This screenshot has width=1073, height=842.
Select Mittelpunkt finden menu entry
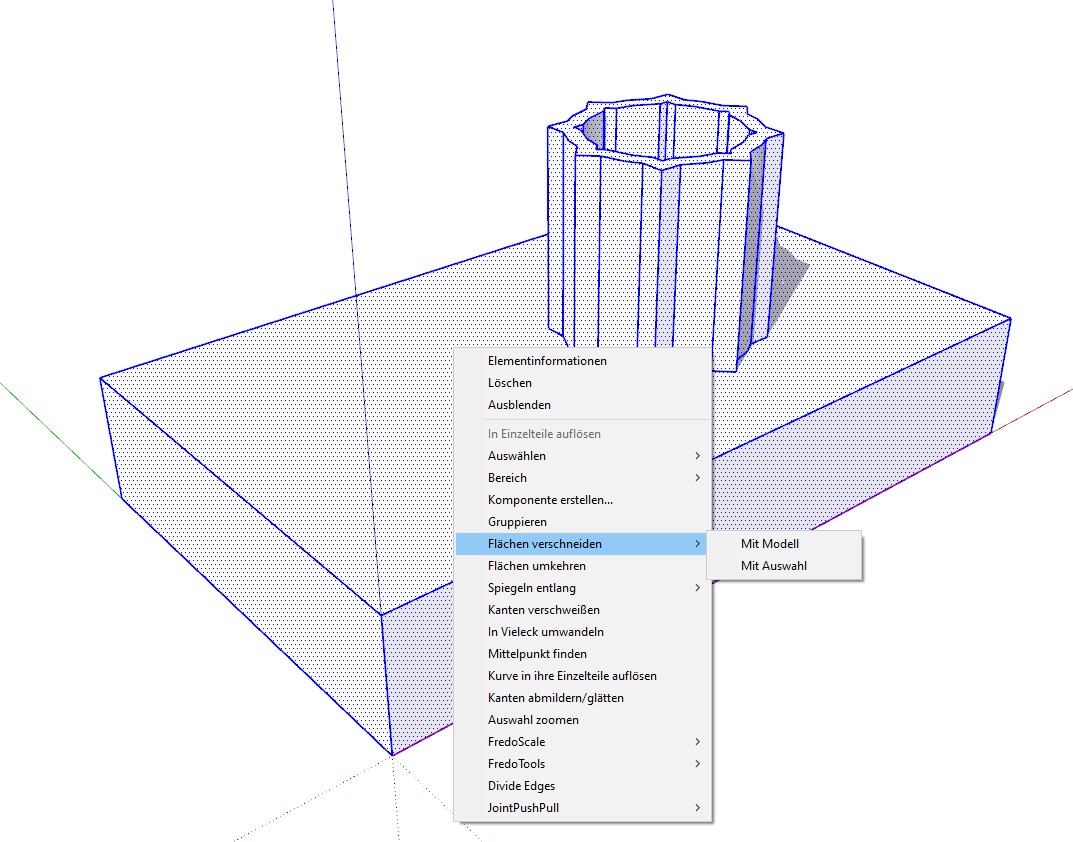[537, 654]
